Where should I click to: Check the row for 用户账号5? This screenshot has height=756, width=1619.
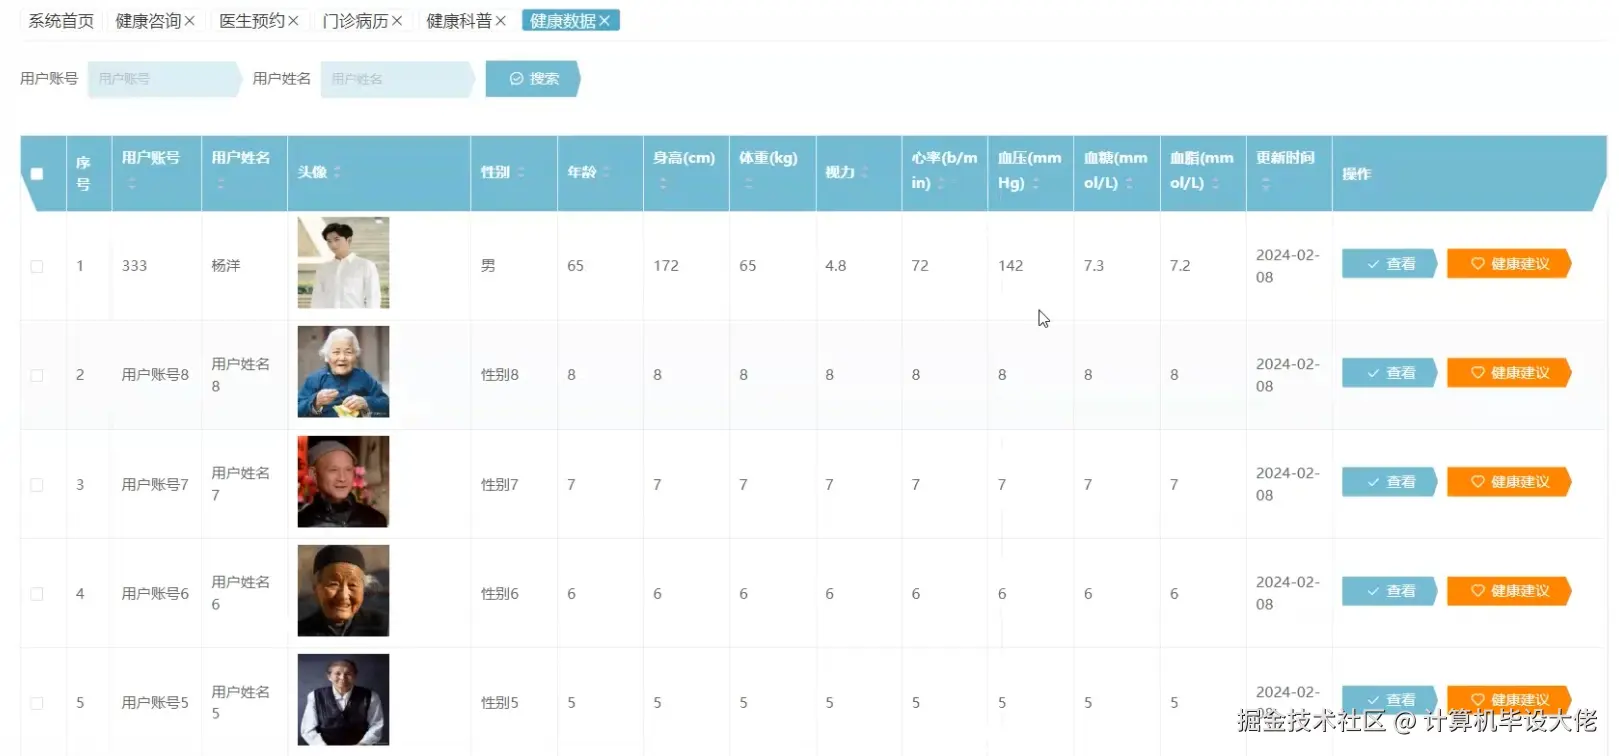tap(37, 703)
